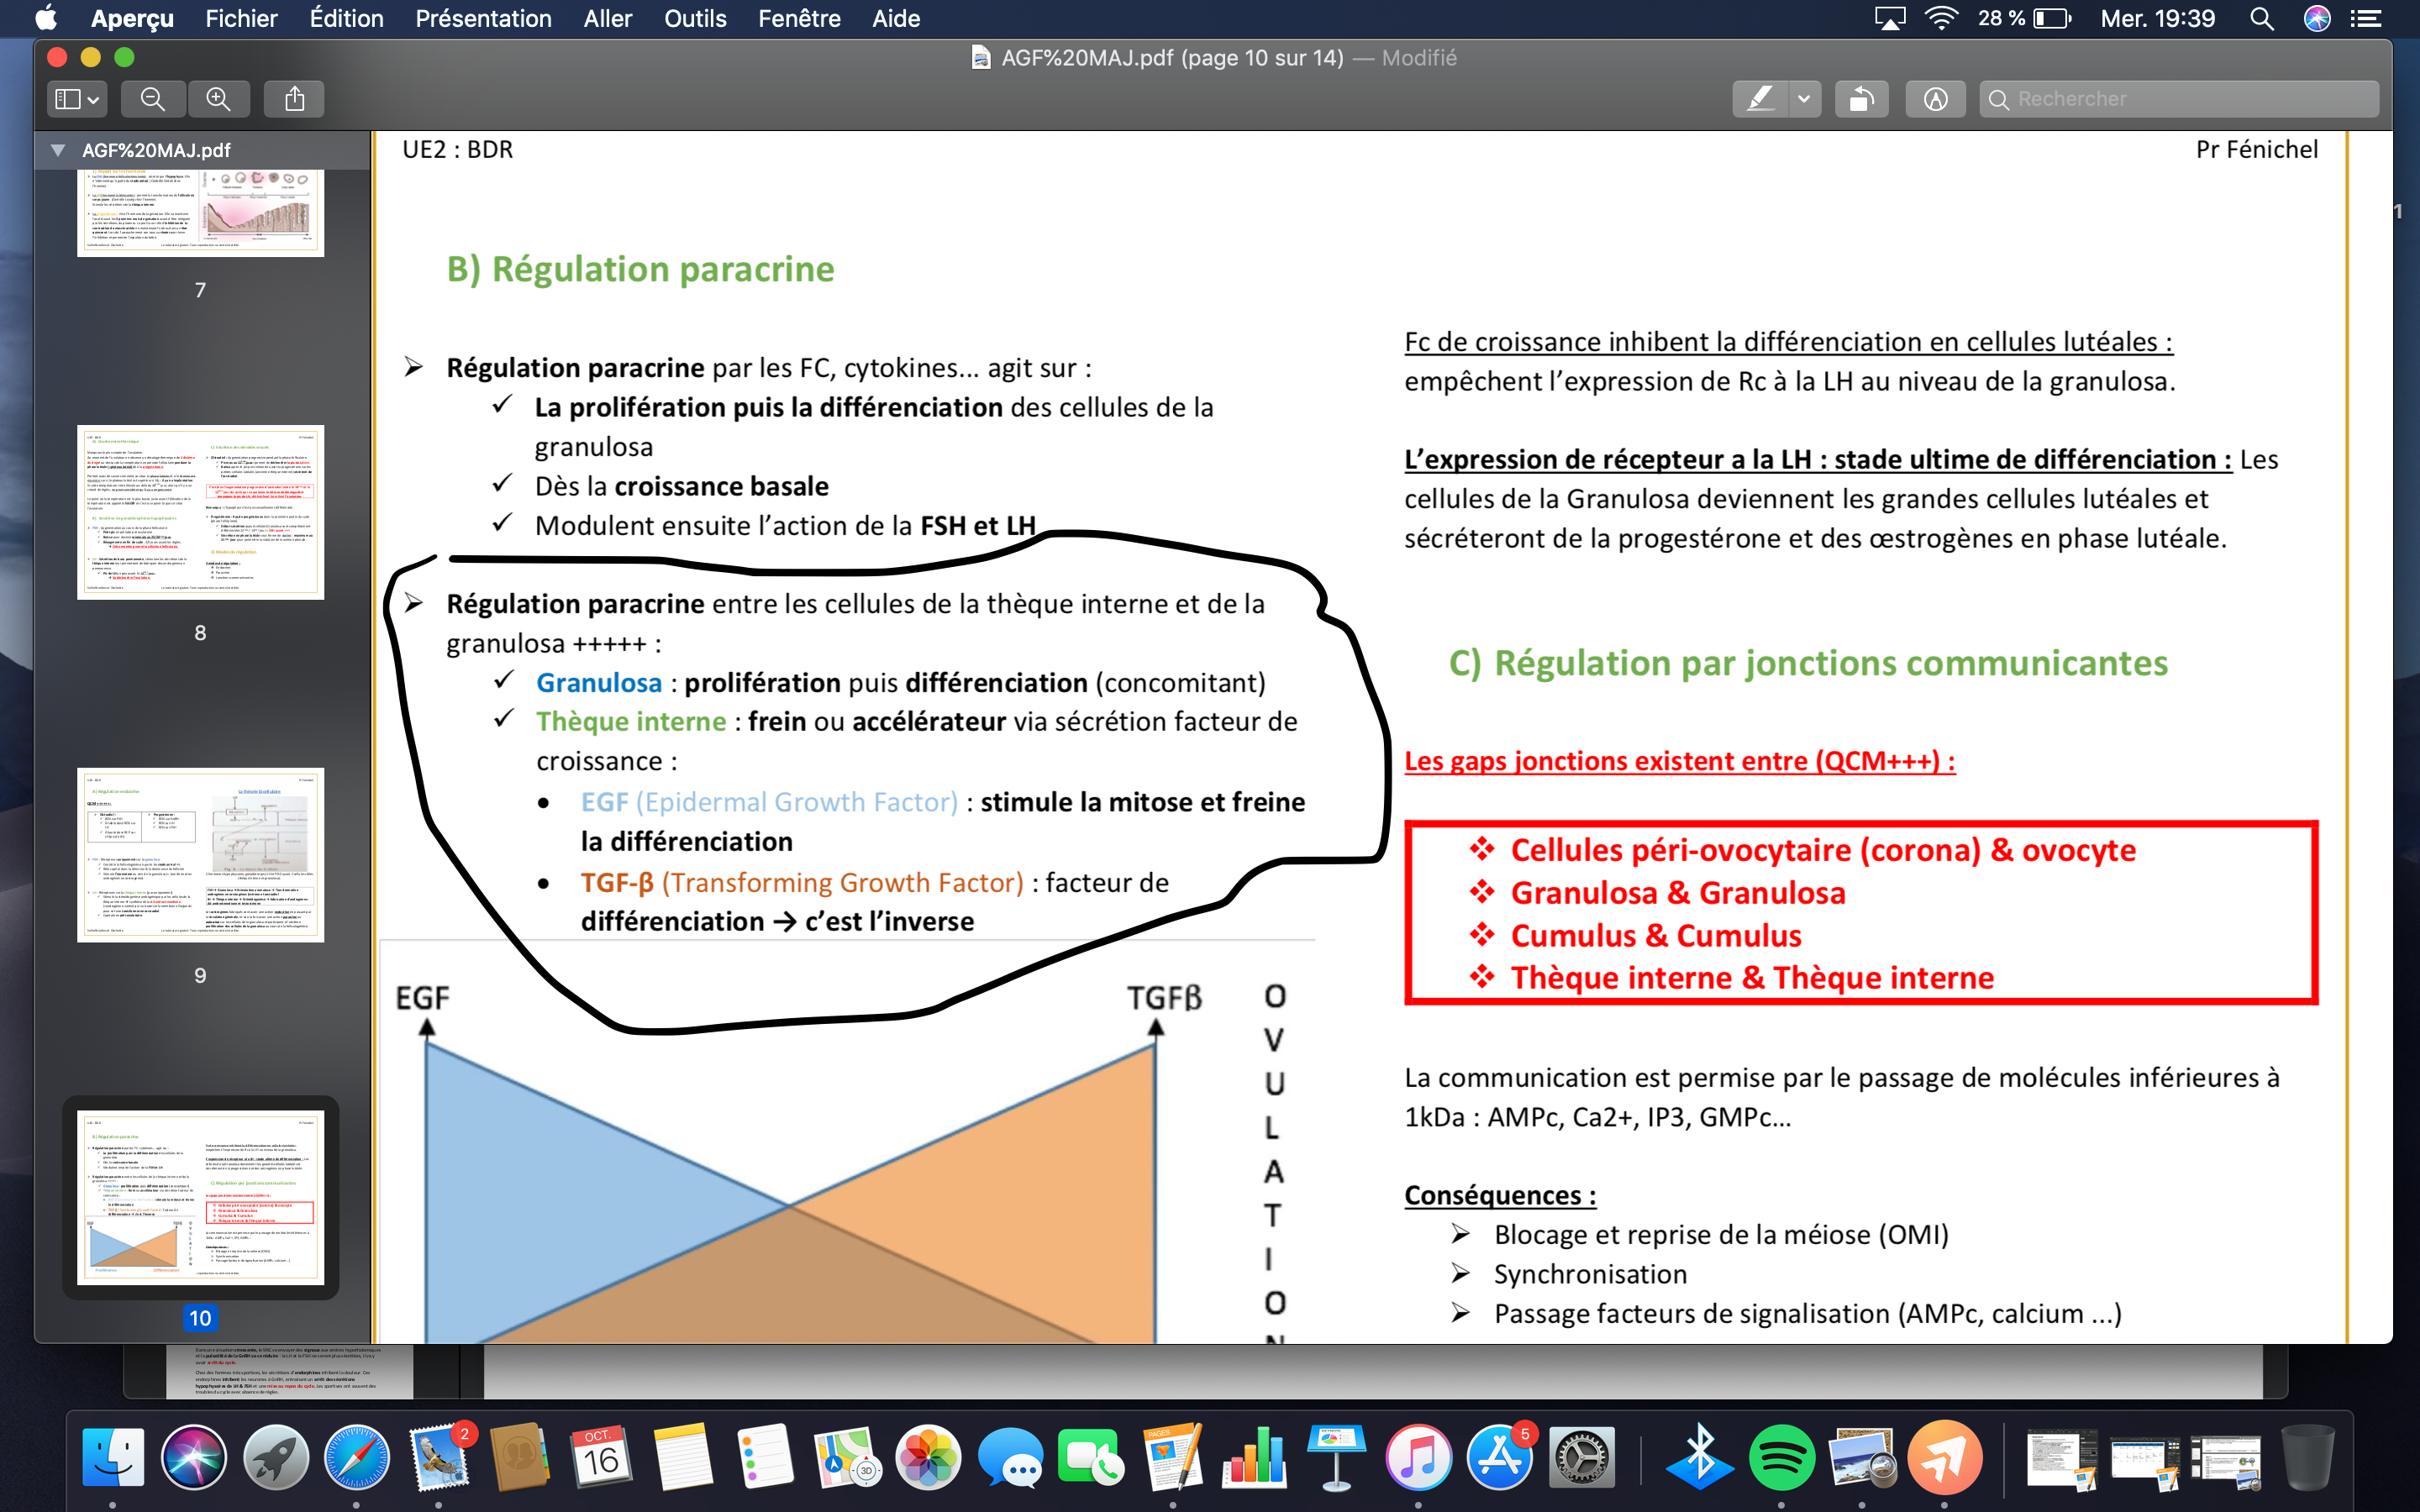This screenshot has height=1512, width=2420.
Task: Open Spotify from the dock
Action: point(1781,1457)
